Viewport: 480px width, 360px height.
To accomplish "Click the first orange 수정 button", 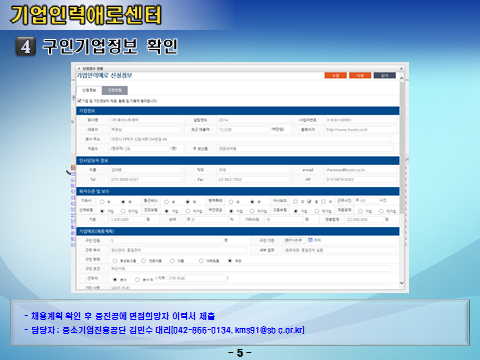I will (335, 76).
